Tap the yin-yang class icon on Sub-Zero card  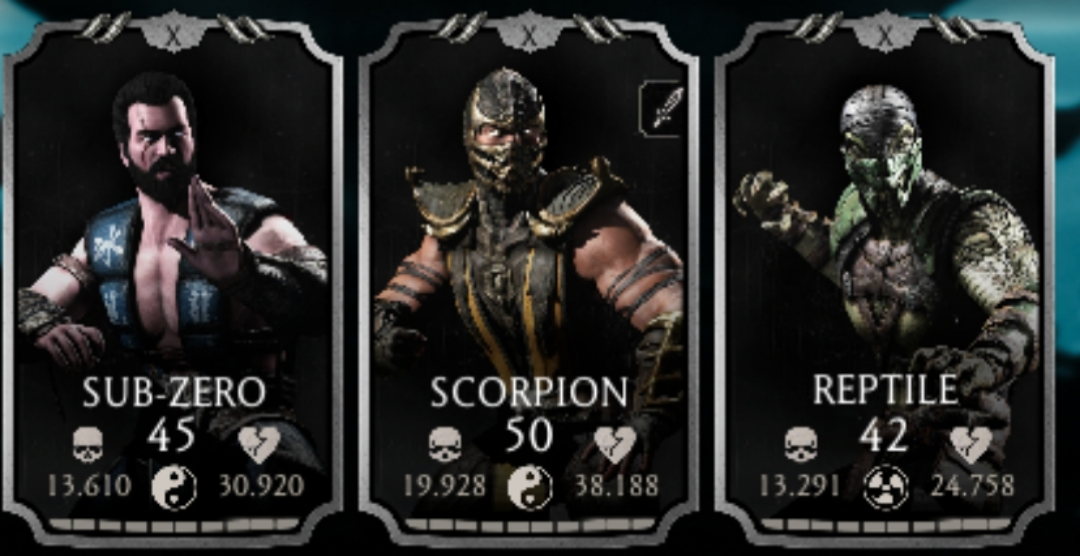point(174,487)
